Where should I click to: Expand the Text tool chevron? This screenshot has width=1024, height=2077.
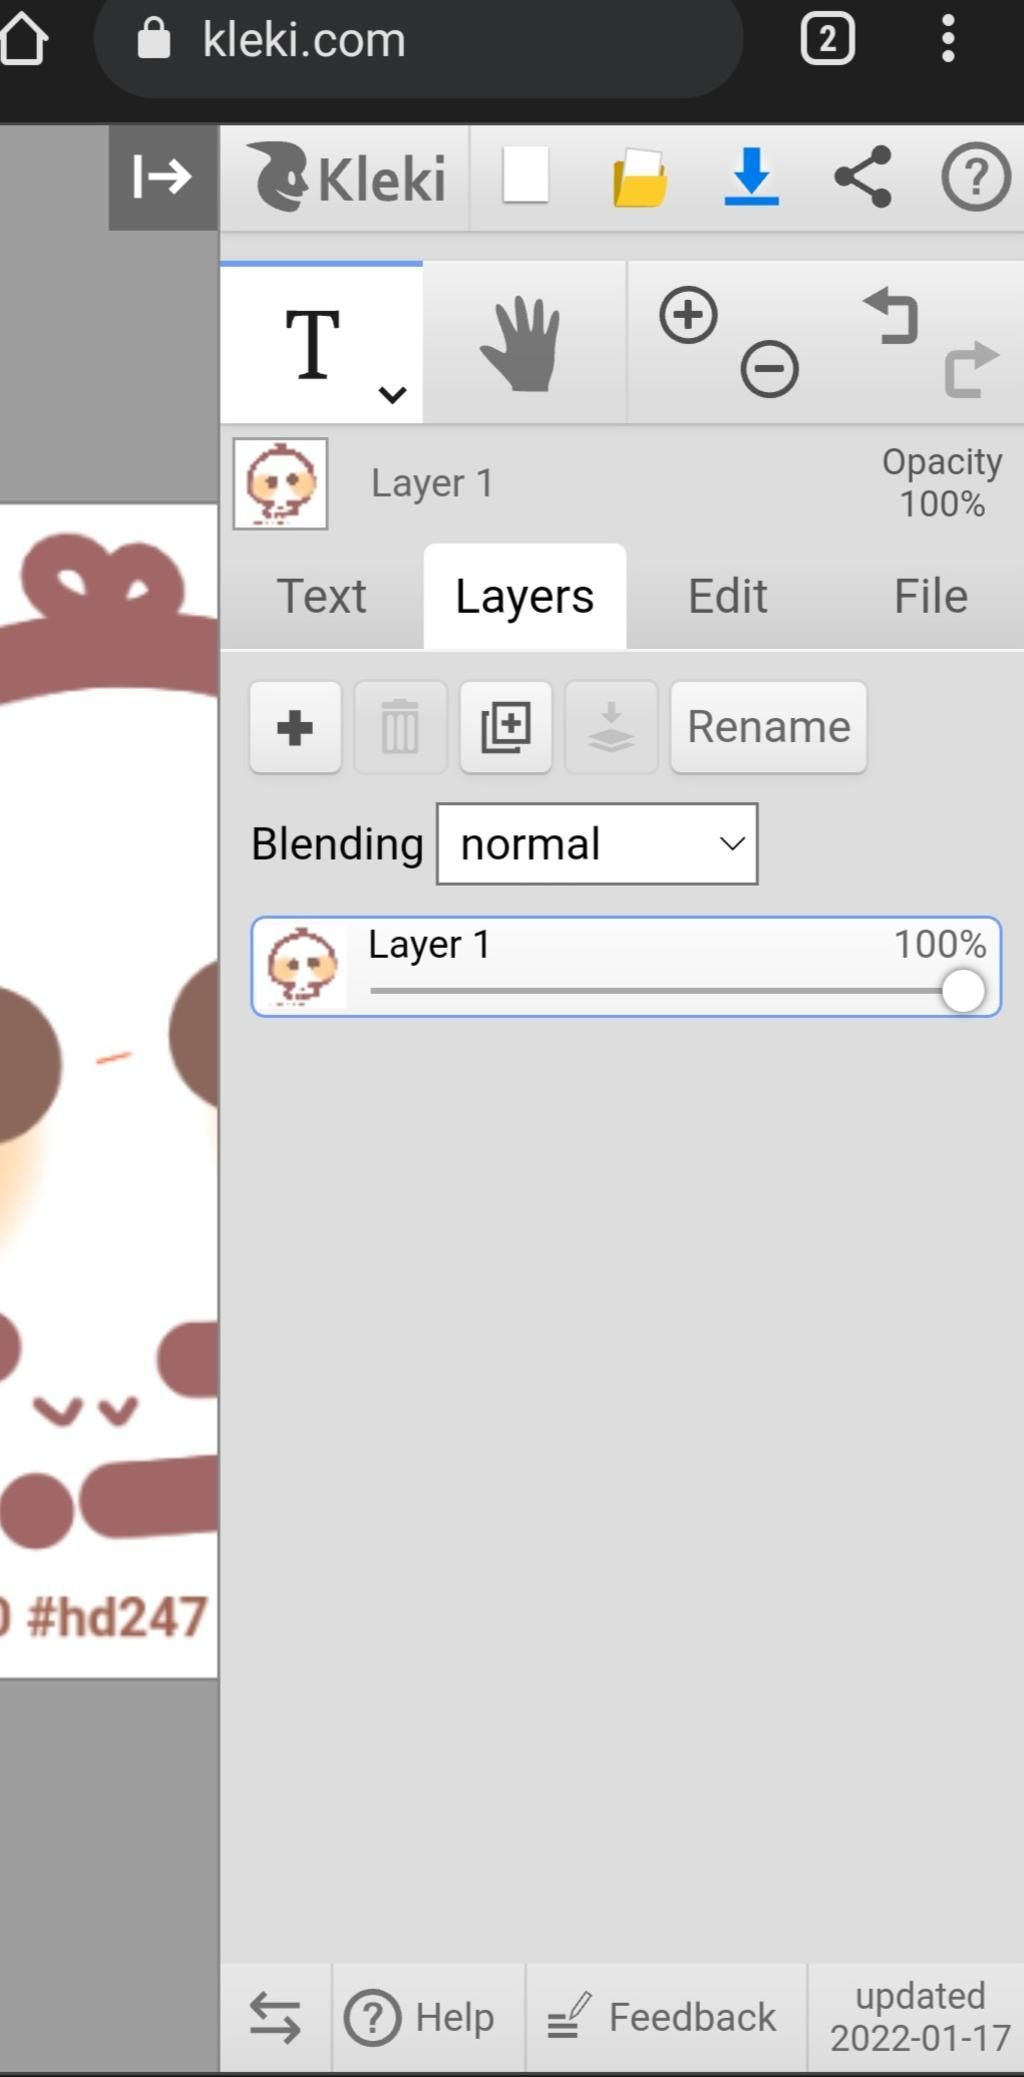[x=392, y=394]
